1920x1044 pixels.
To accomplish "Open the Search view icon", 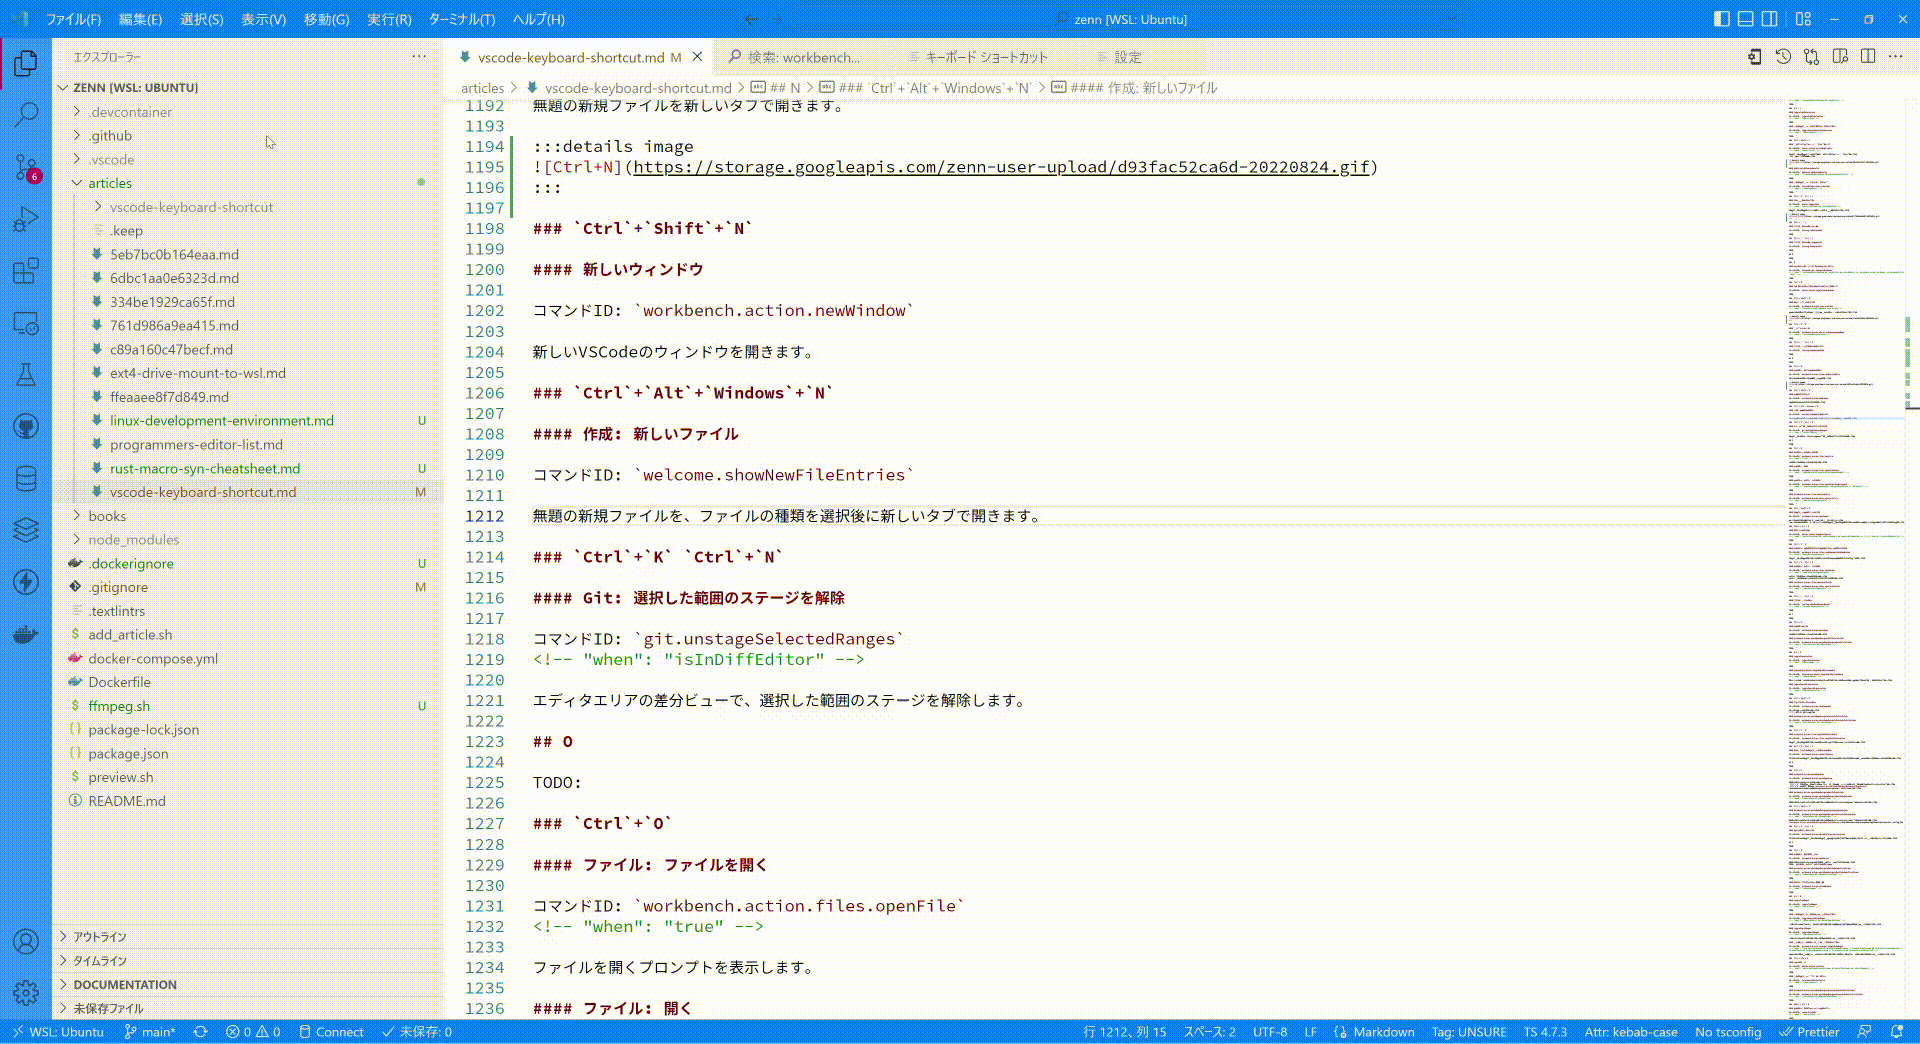I will [x=26, y=115].
